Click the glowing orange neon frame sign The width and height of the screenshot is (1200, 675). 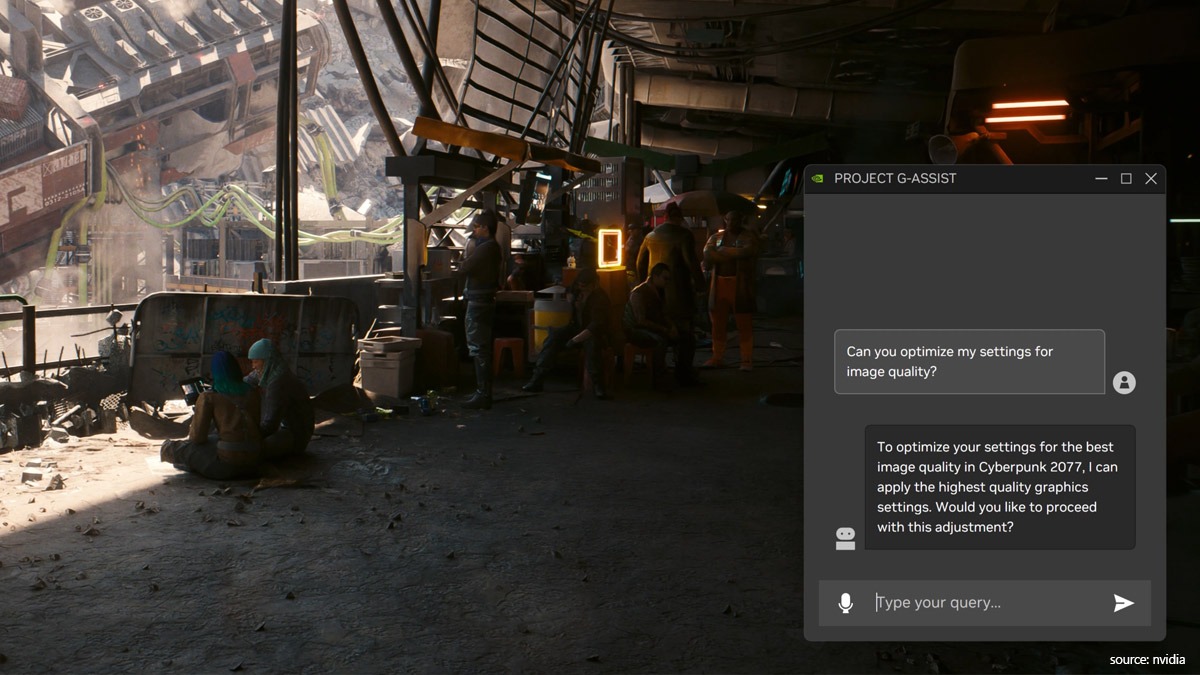click(x=609, y=248)
